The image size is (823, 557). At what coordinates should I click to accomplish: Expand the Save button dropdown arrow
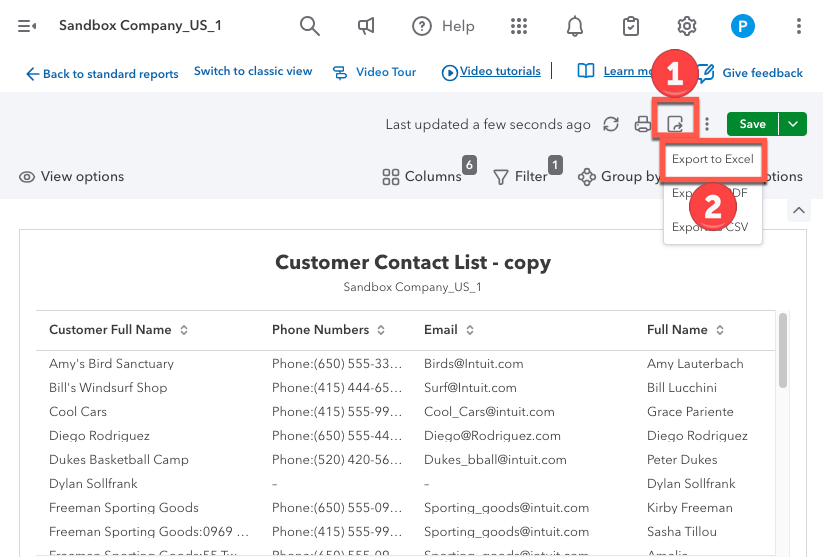pos(793,124)
